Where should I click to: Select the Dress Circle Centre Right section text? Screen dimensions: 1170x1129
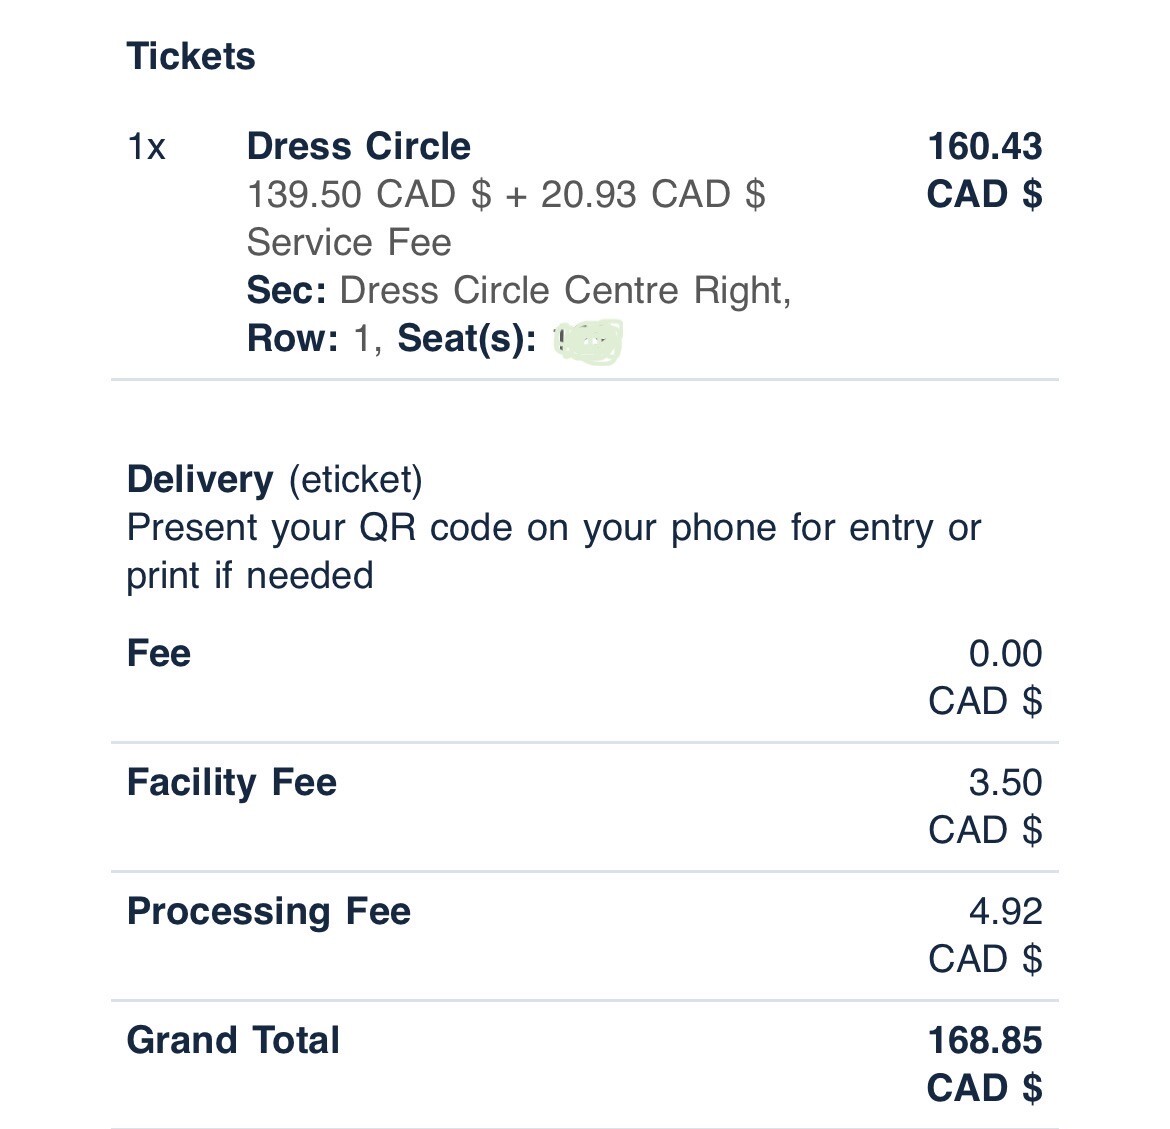(565, 290)
